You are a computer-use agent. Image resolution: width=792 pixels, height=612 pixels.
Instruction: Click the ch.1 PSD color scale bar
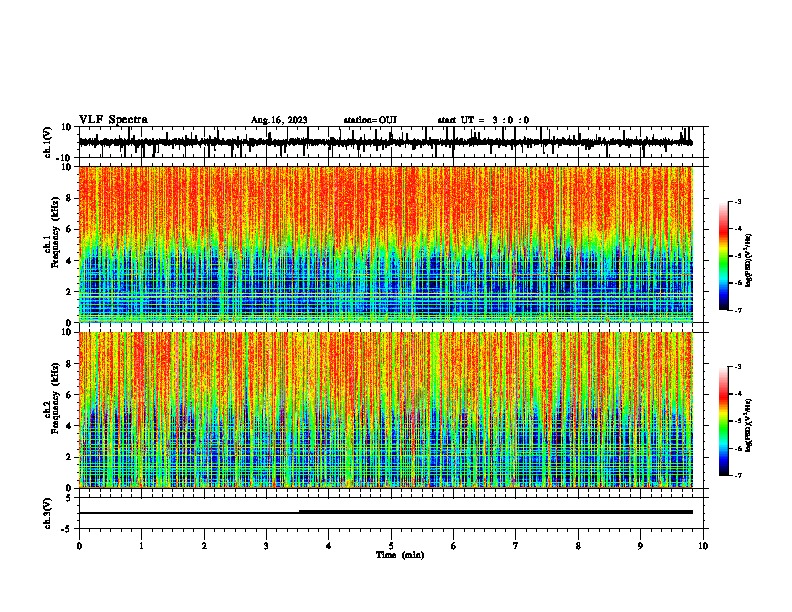[723, 256]
